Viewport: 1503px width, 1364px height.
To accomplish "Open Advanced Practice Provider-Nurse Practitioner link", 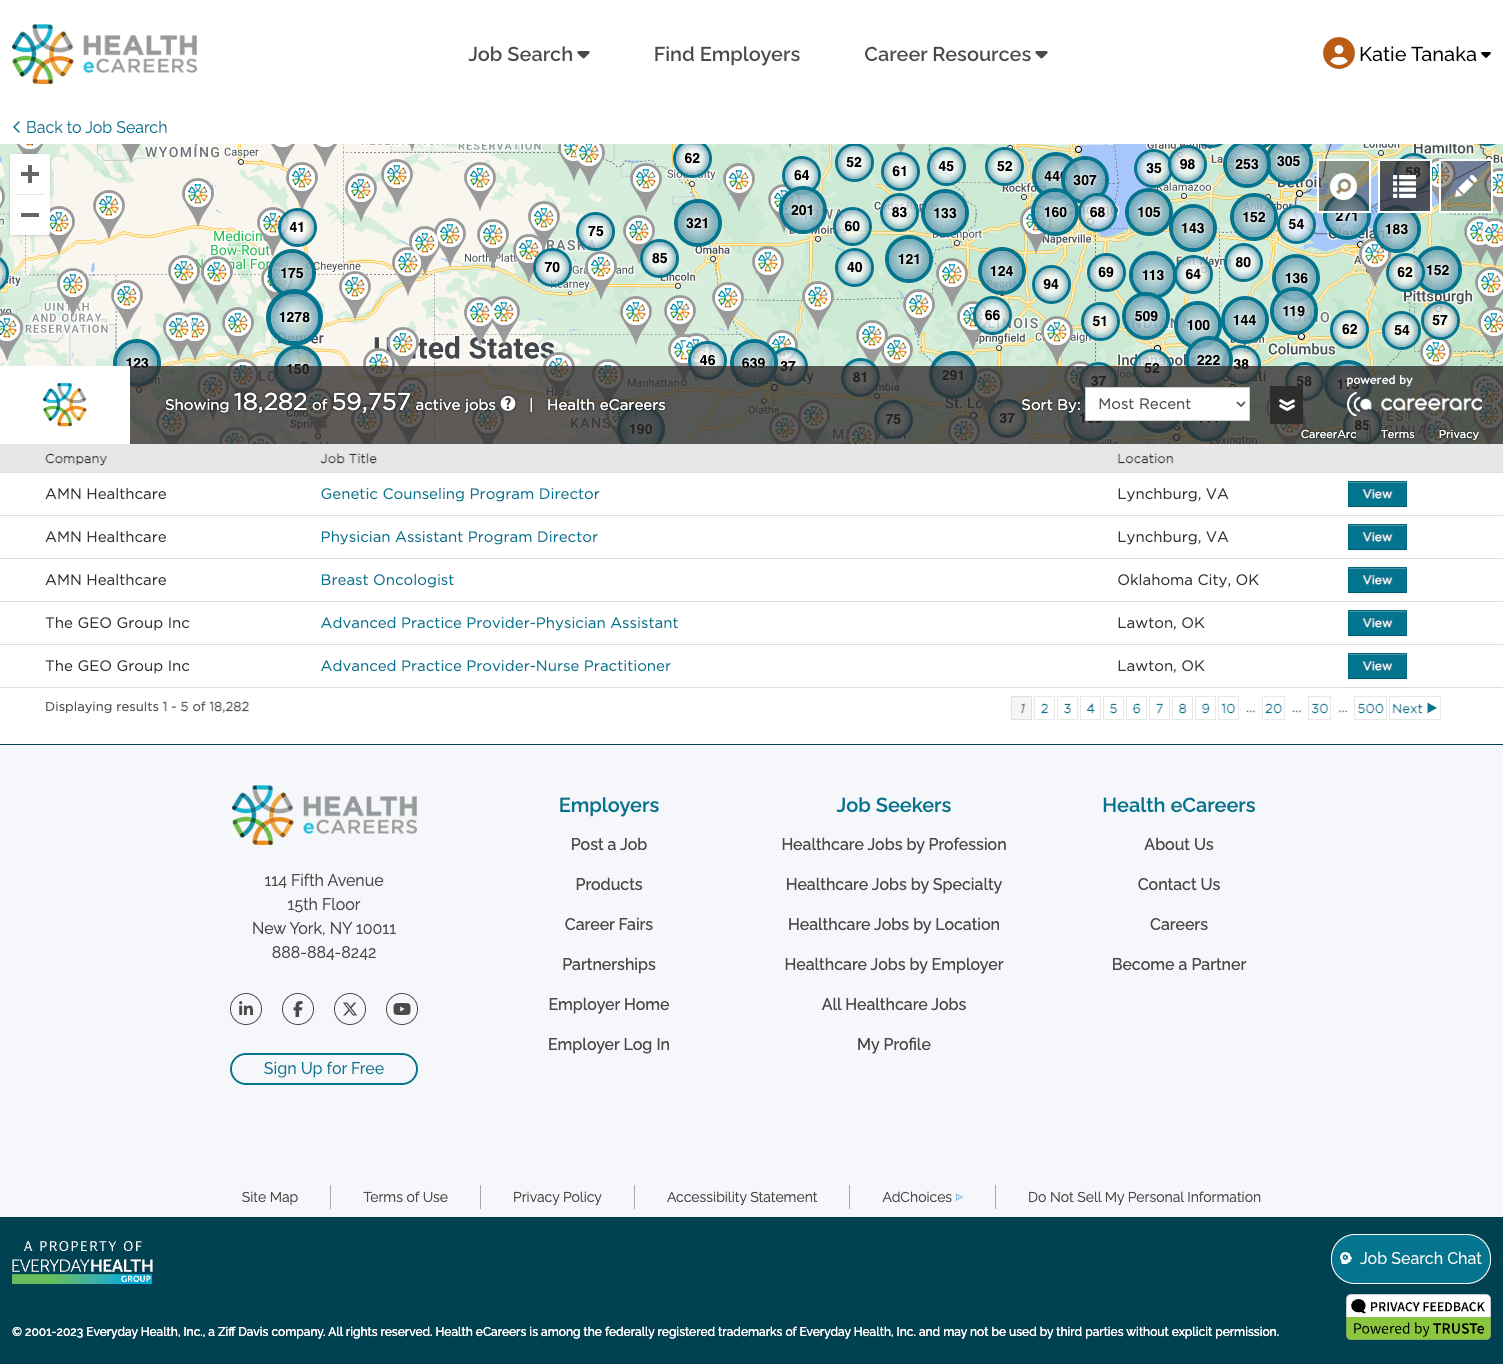I will click(496, 666).
